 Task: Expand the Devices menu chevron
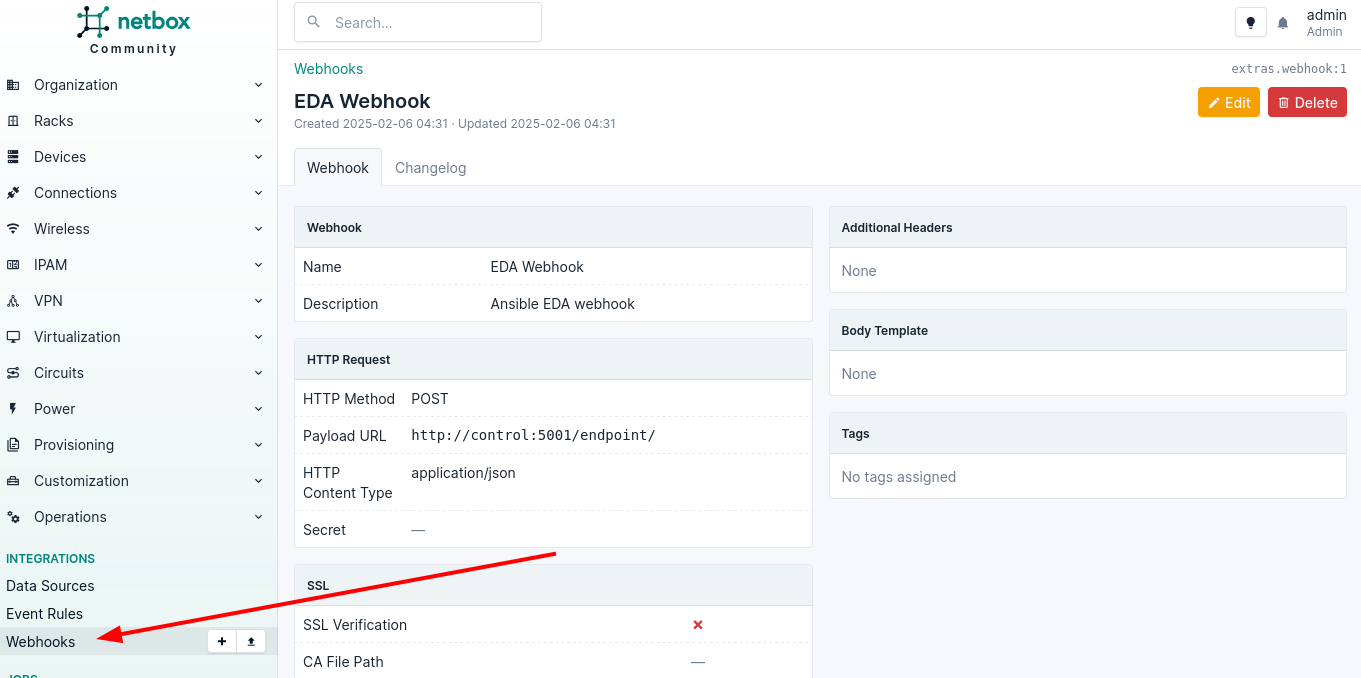click(258, 157)
